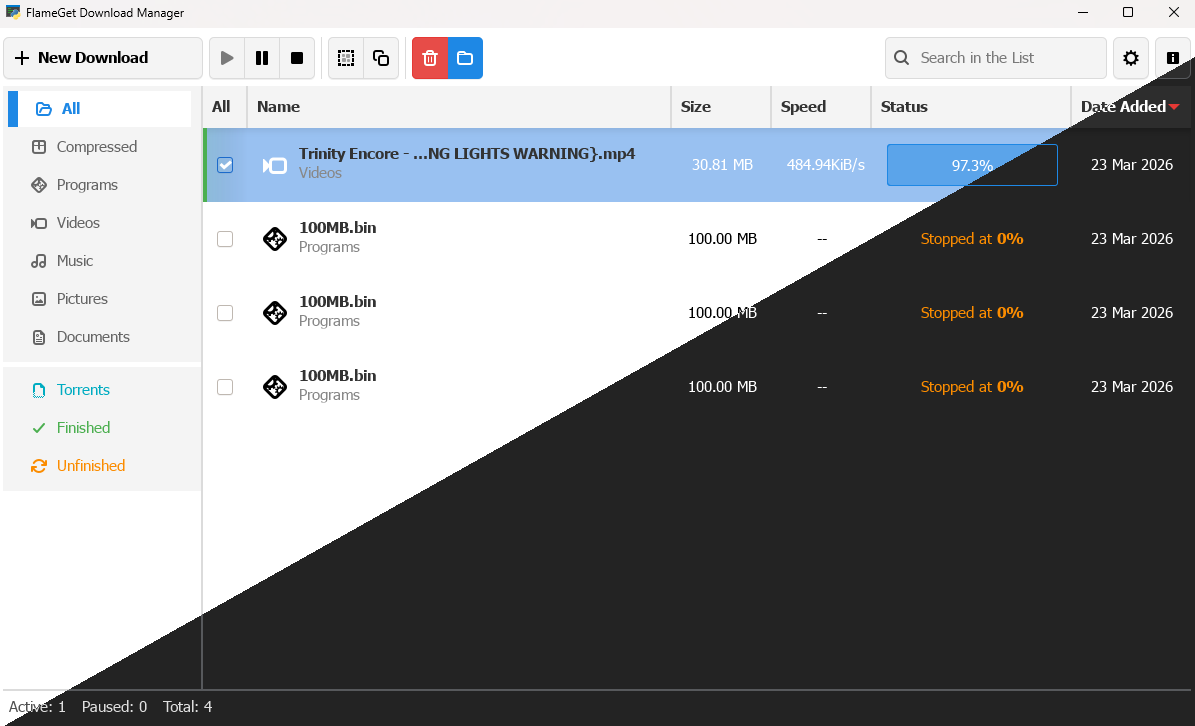Viewport: 1195px width, 726px height.
Task: Resume the selected download
Action: (x=226, y=58)
